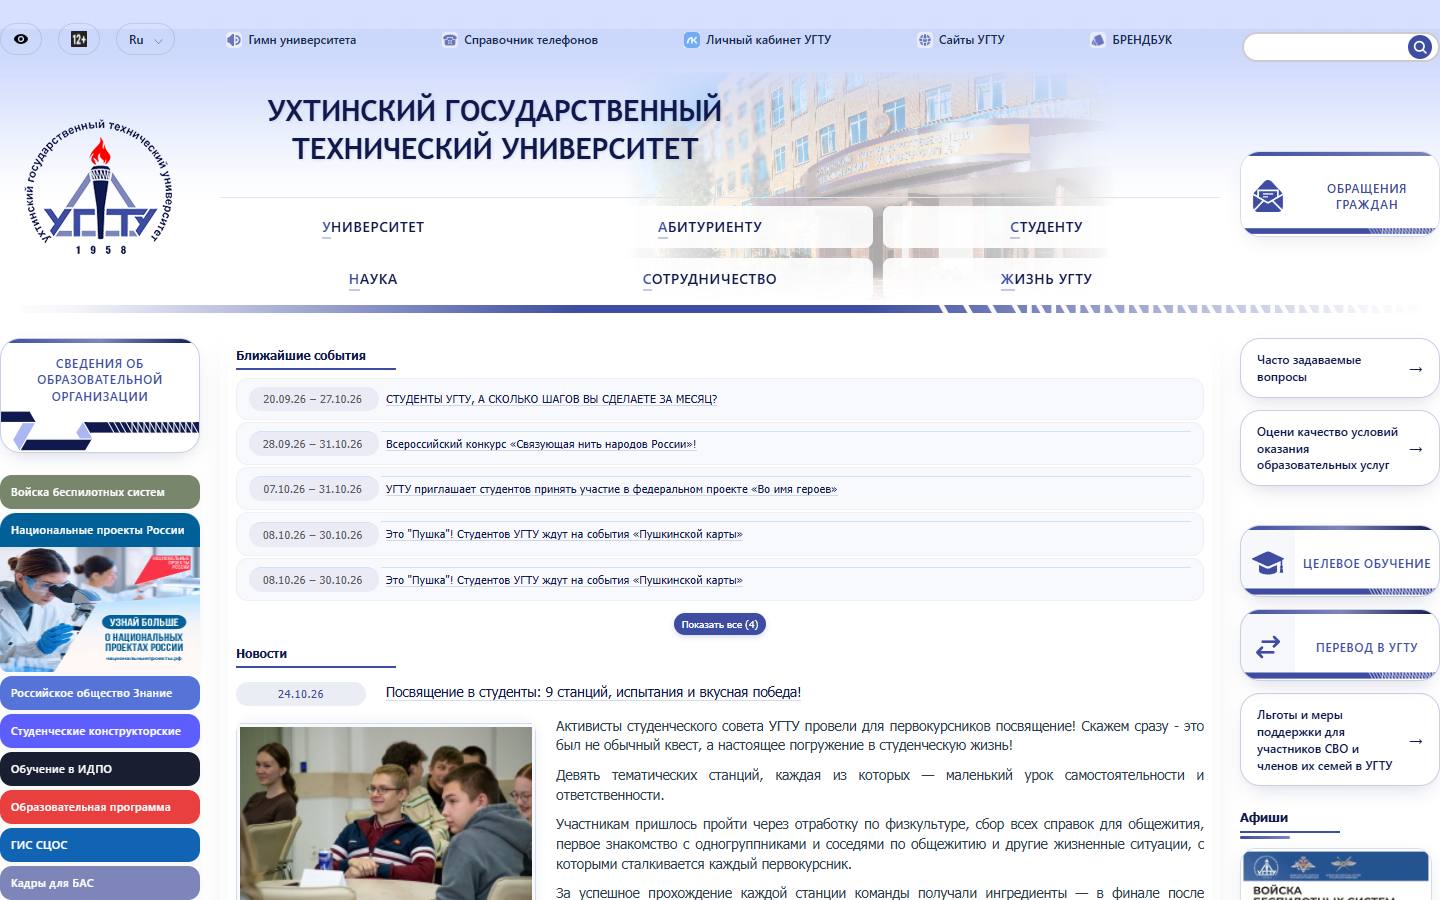Open ГИС СЦОС sidebar item
This screenshot has width=1440, height=900.
(x=100, y=845)
